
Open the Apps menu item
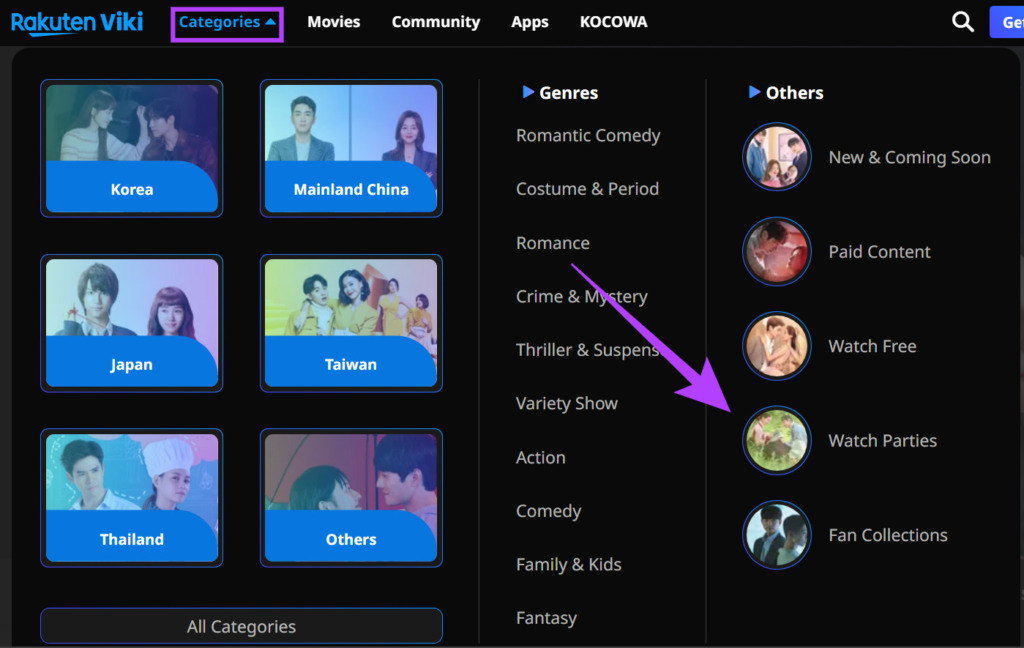point(529,22)
